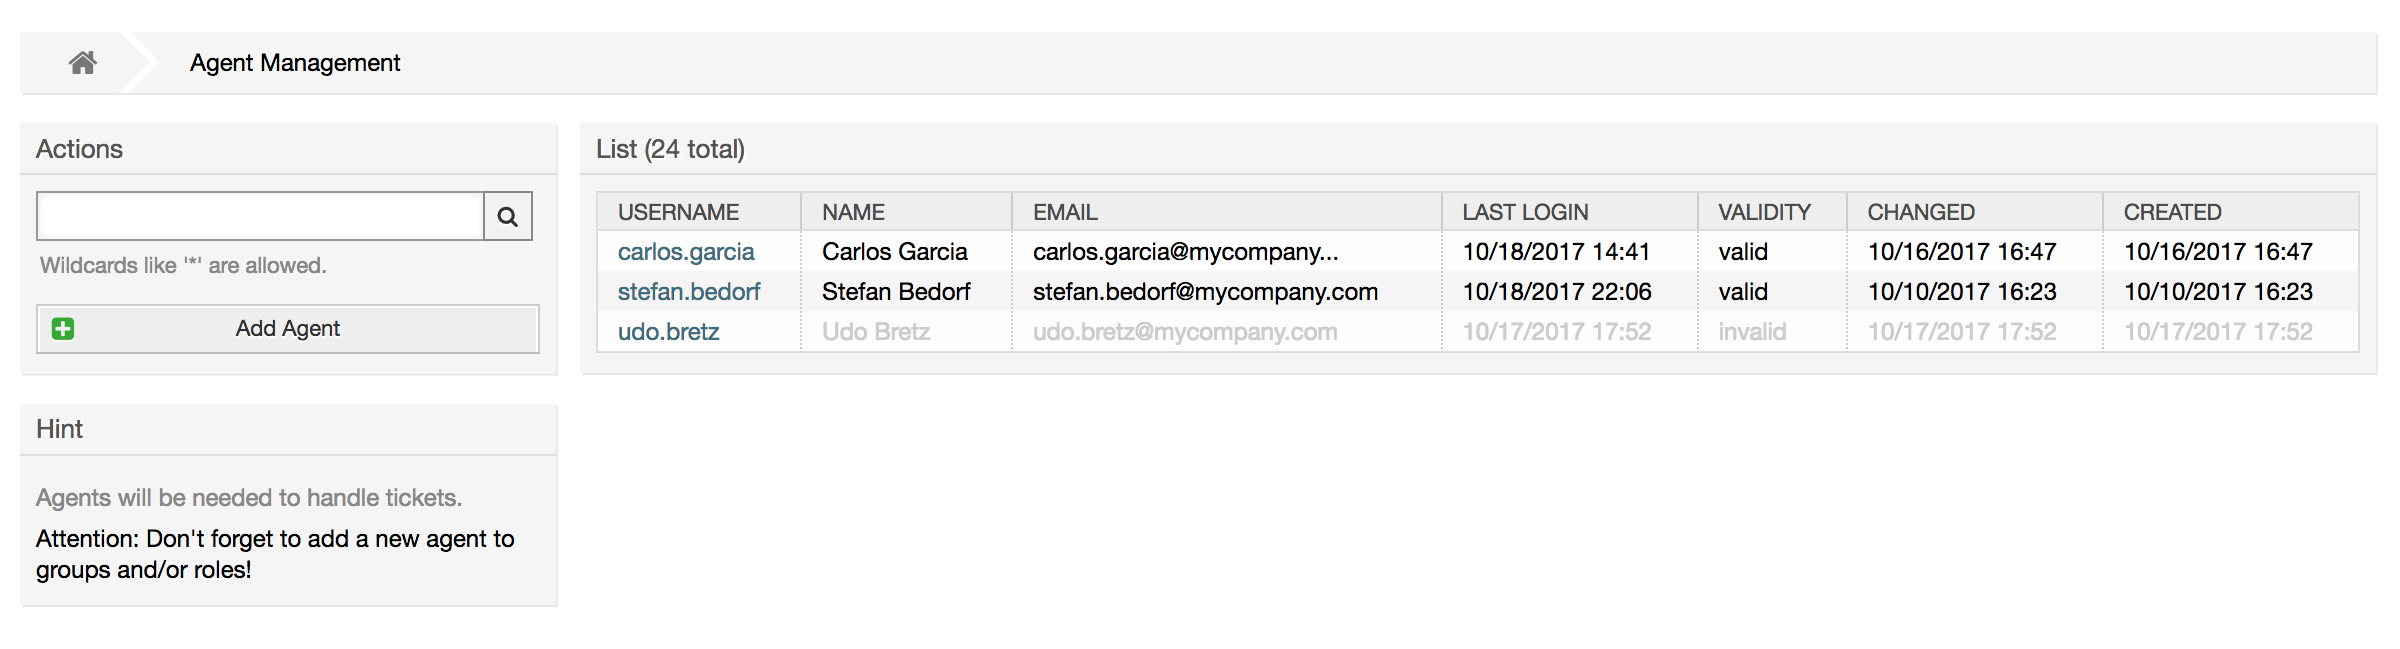Focus the agent search input field

pos(260,217)
